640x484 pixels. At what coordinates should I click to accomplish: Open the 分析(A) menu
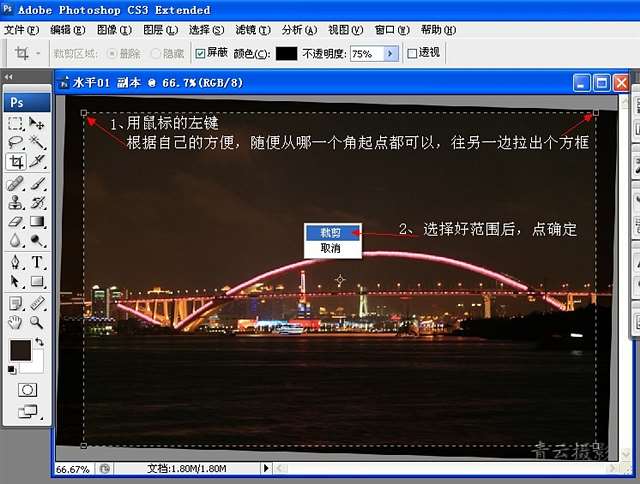pyautogui.click(x=299, y=30)
